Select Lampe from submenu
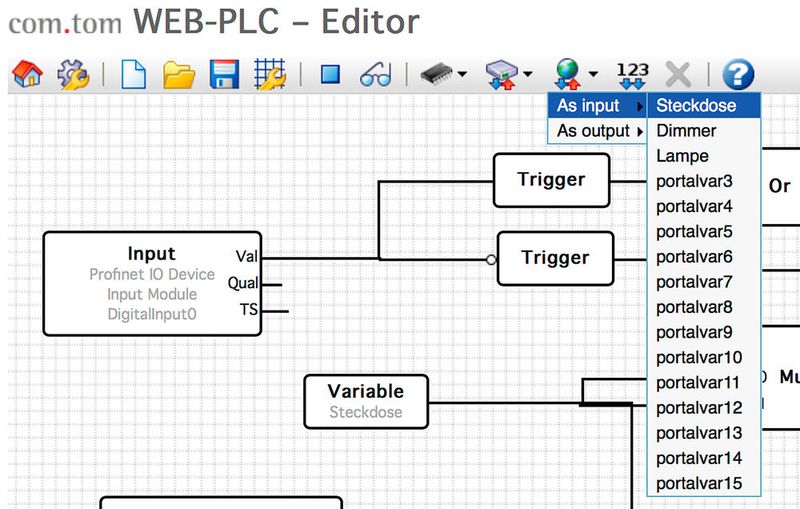 point(704,156)
